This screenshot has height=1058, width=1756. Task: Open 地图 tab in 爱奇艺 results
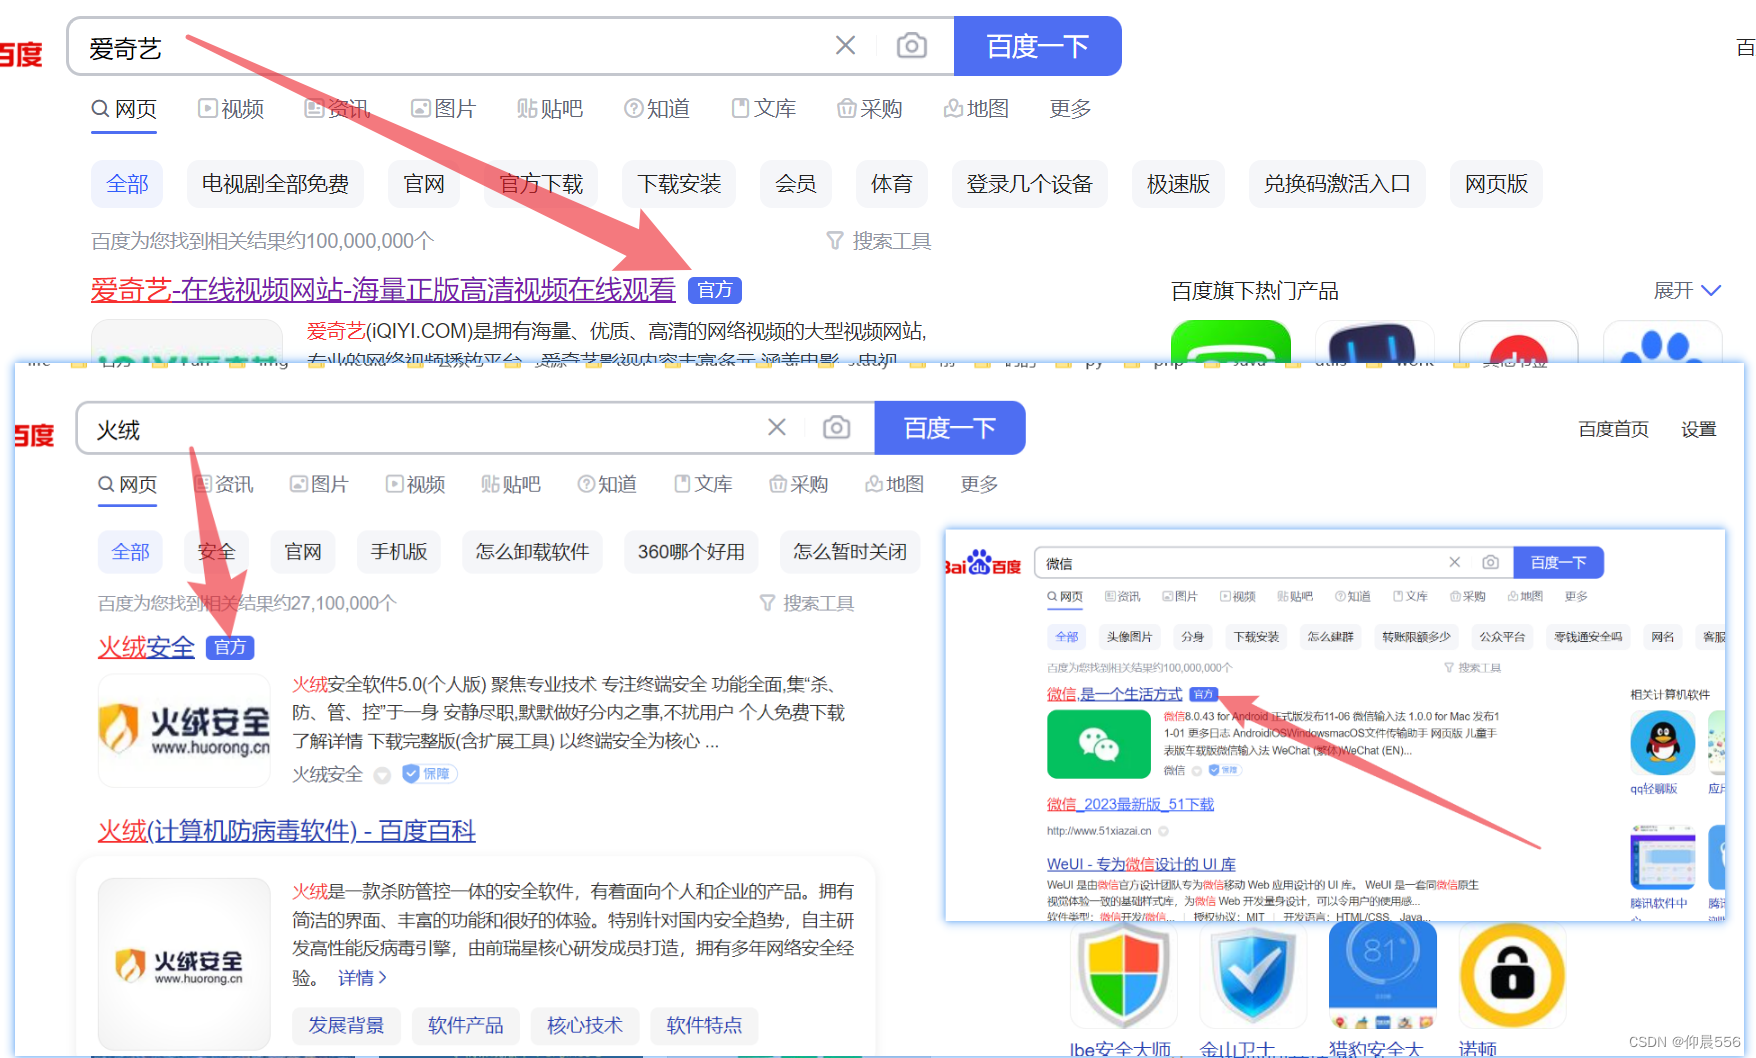click(x=976, y=108)
